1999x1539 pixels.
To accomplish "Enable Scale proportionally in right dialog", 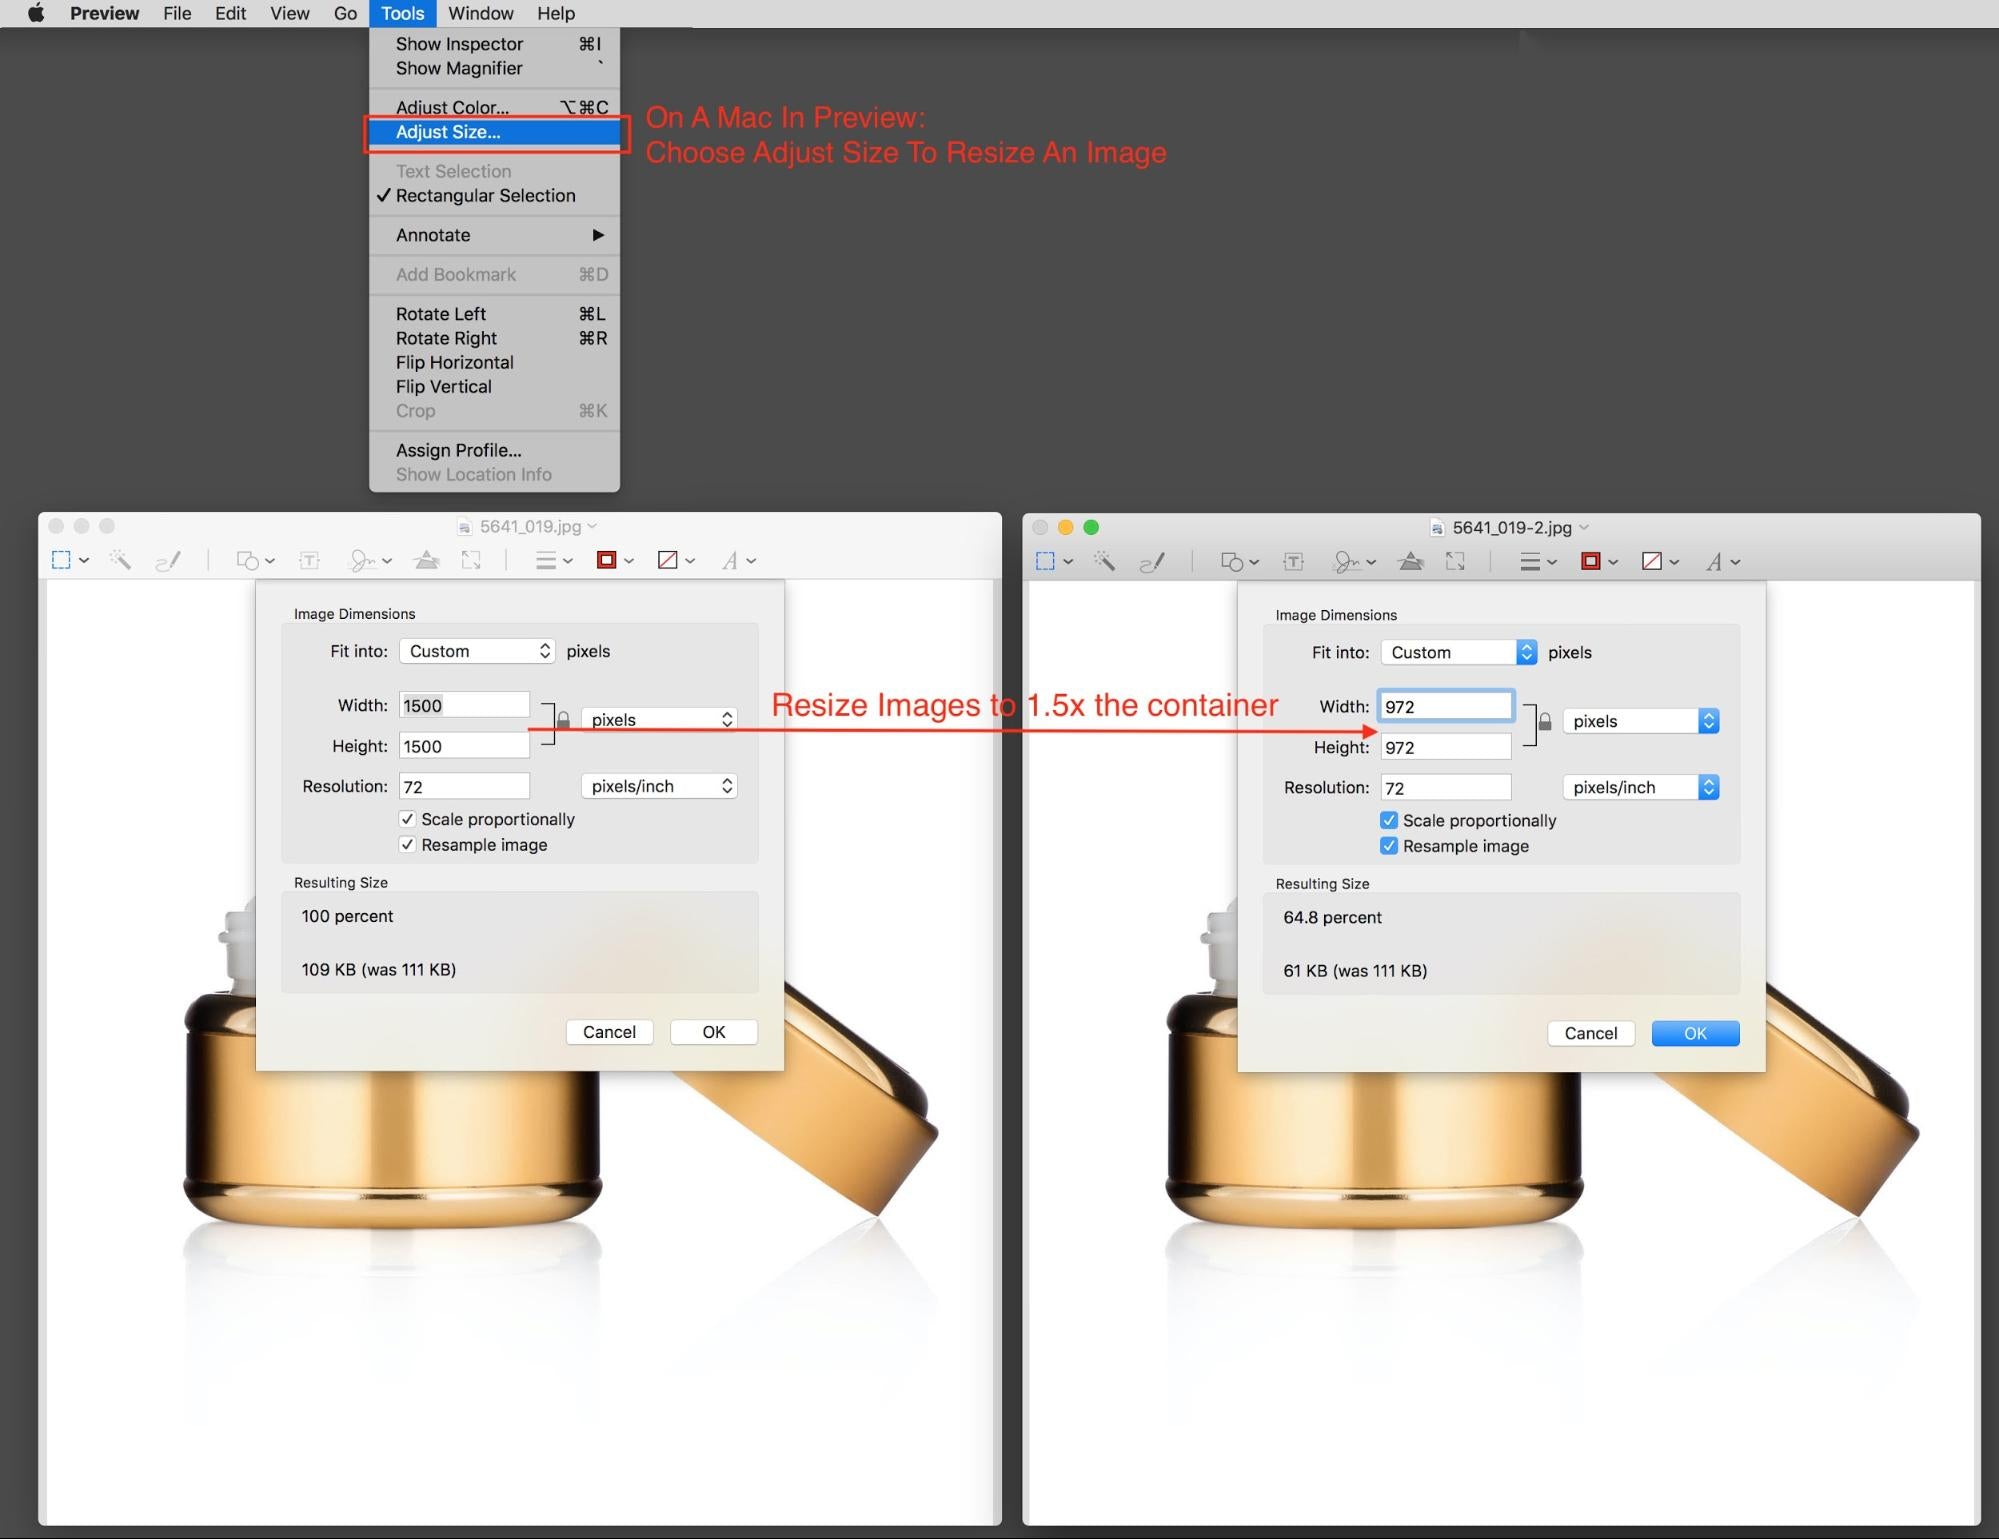I will 1385,820.
